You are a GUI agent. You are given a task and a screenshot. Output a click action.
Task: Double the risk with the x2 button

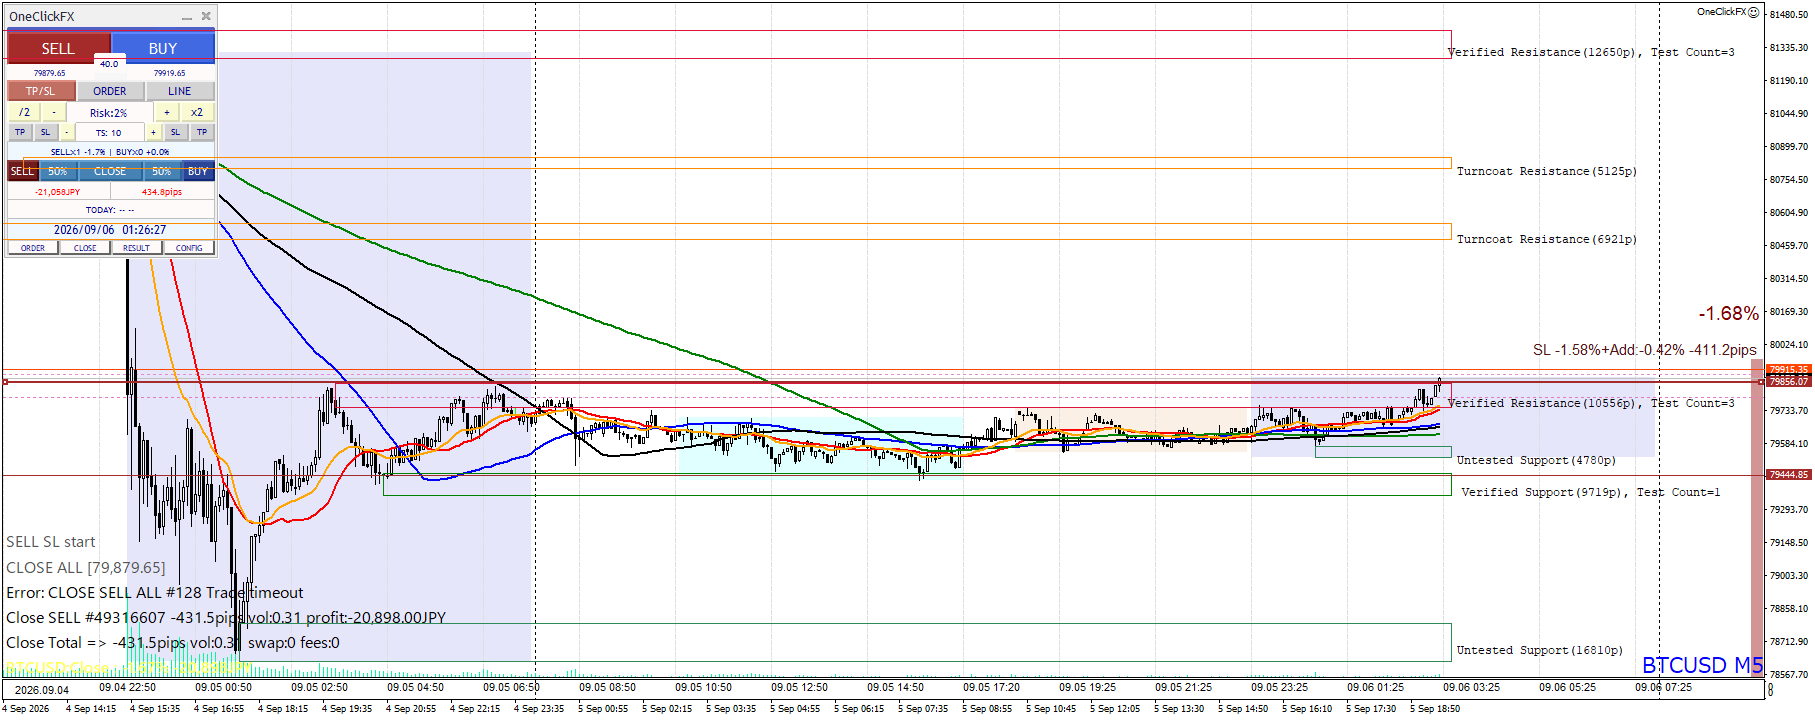coord(197,112)
